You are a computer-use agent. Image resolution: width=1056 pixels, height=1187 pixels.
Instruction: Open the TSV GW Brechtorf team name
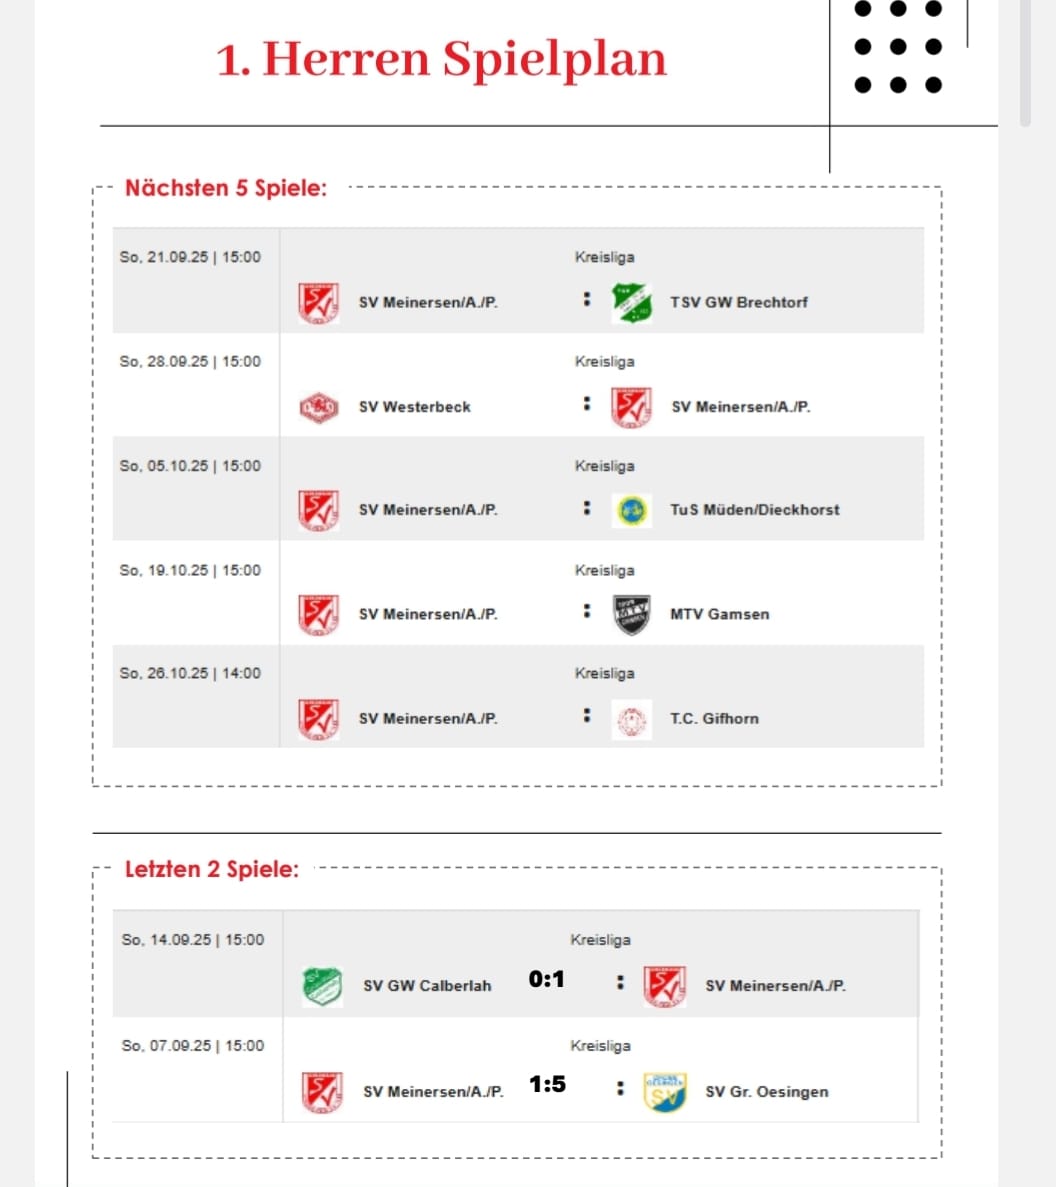point(739,302)
